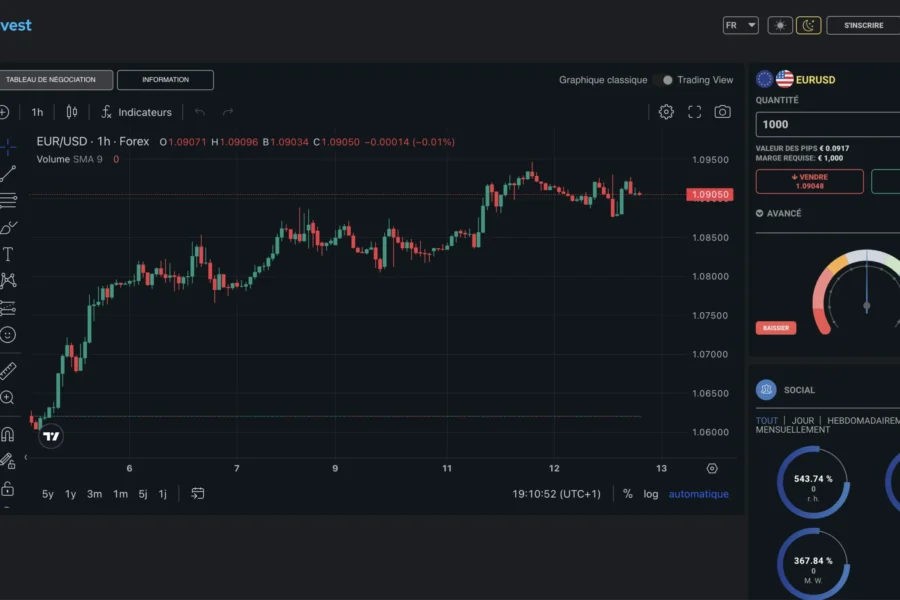Toggle percent scale mode
The height and width of the screenshot is (600, 900).
627,494
